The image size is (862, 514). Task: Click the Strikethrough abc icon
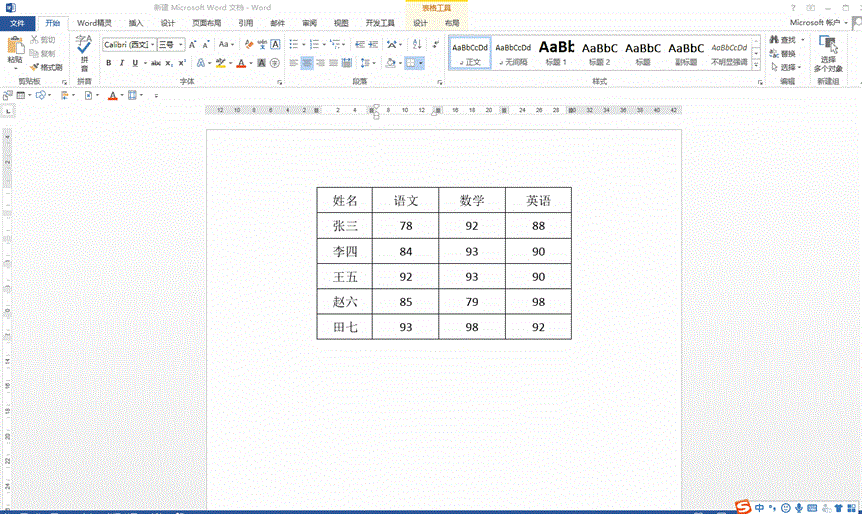(x=155, y=63)
